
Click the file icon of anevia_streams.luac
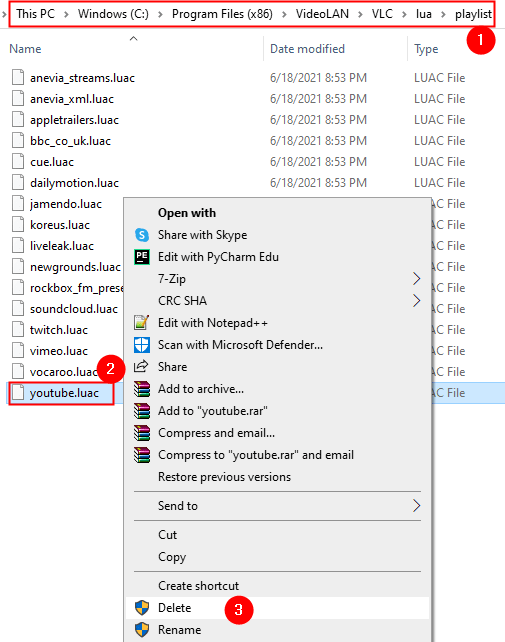[x=18, y=77]
